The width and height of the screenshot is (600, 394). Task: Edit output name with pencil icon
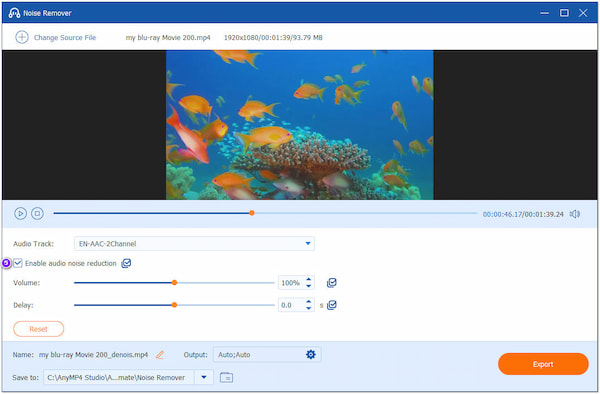(x=160, y=355)
